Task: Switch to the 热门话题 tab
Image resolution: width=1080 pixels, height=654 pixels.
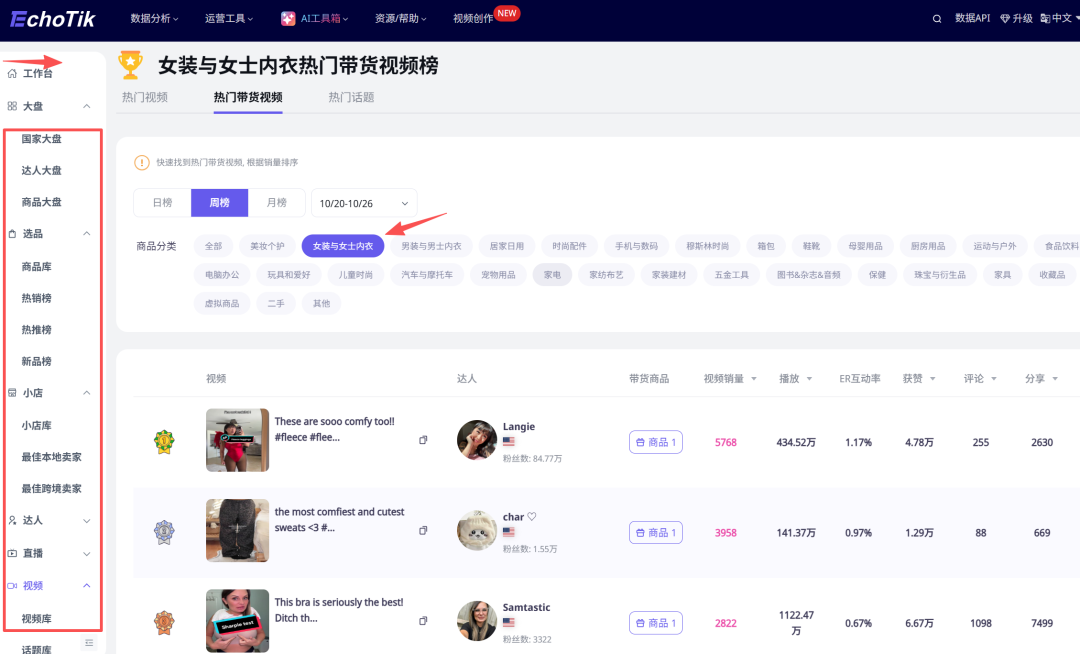Action: click(x=351, y=97)
